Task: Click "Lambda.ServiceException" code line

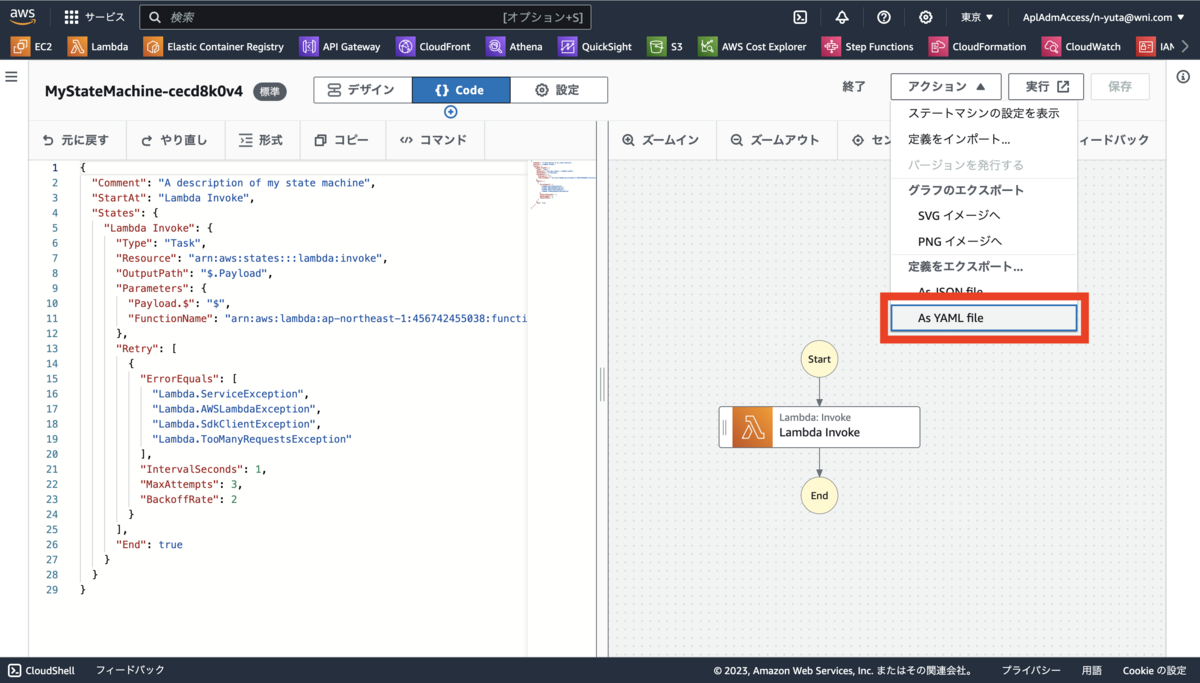Action: (229, 394)
